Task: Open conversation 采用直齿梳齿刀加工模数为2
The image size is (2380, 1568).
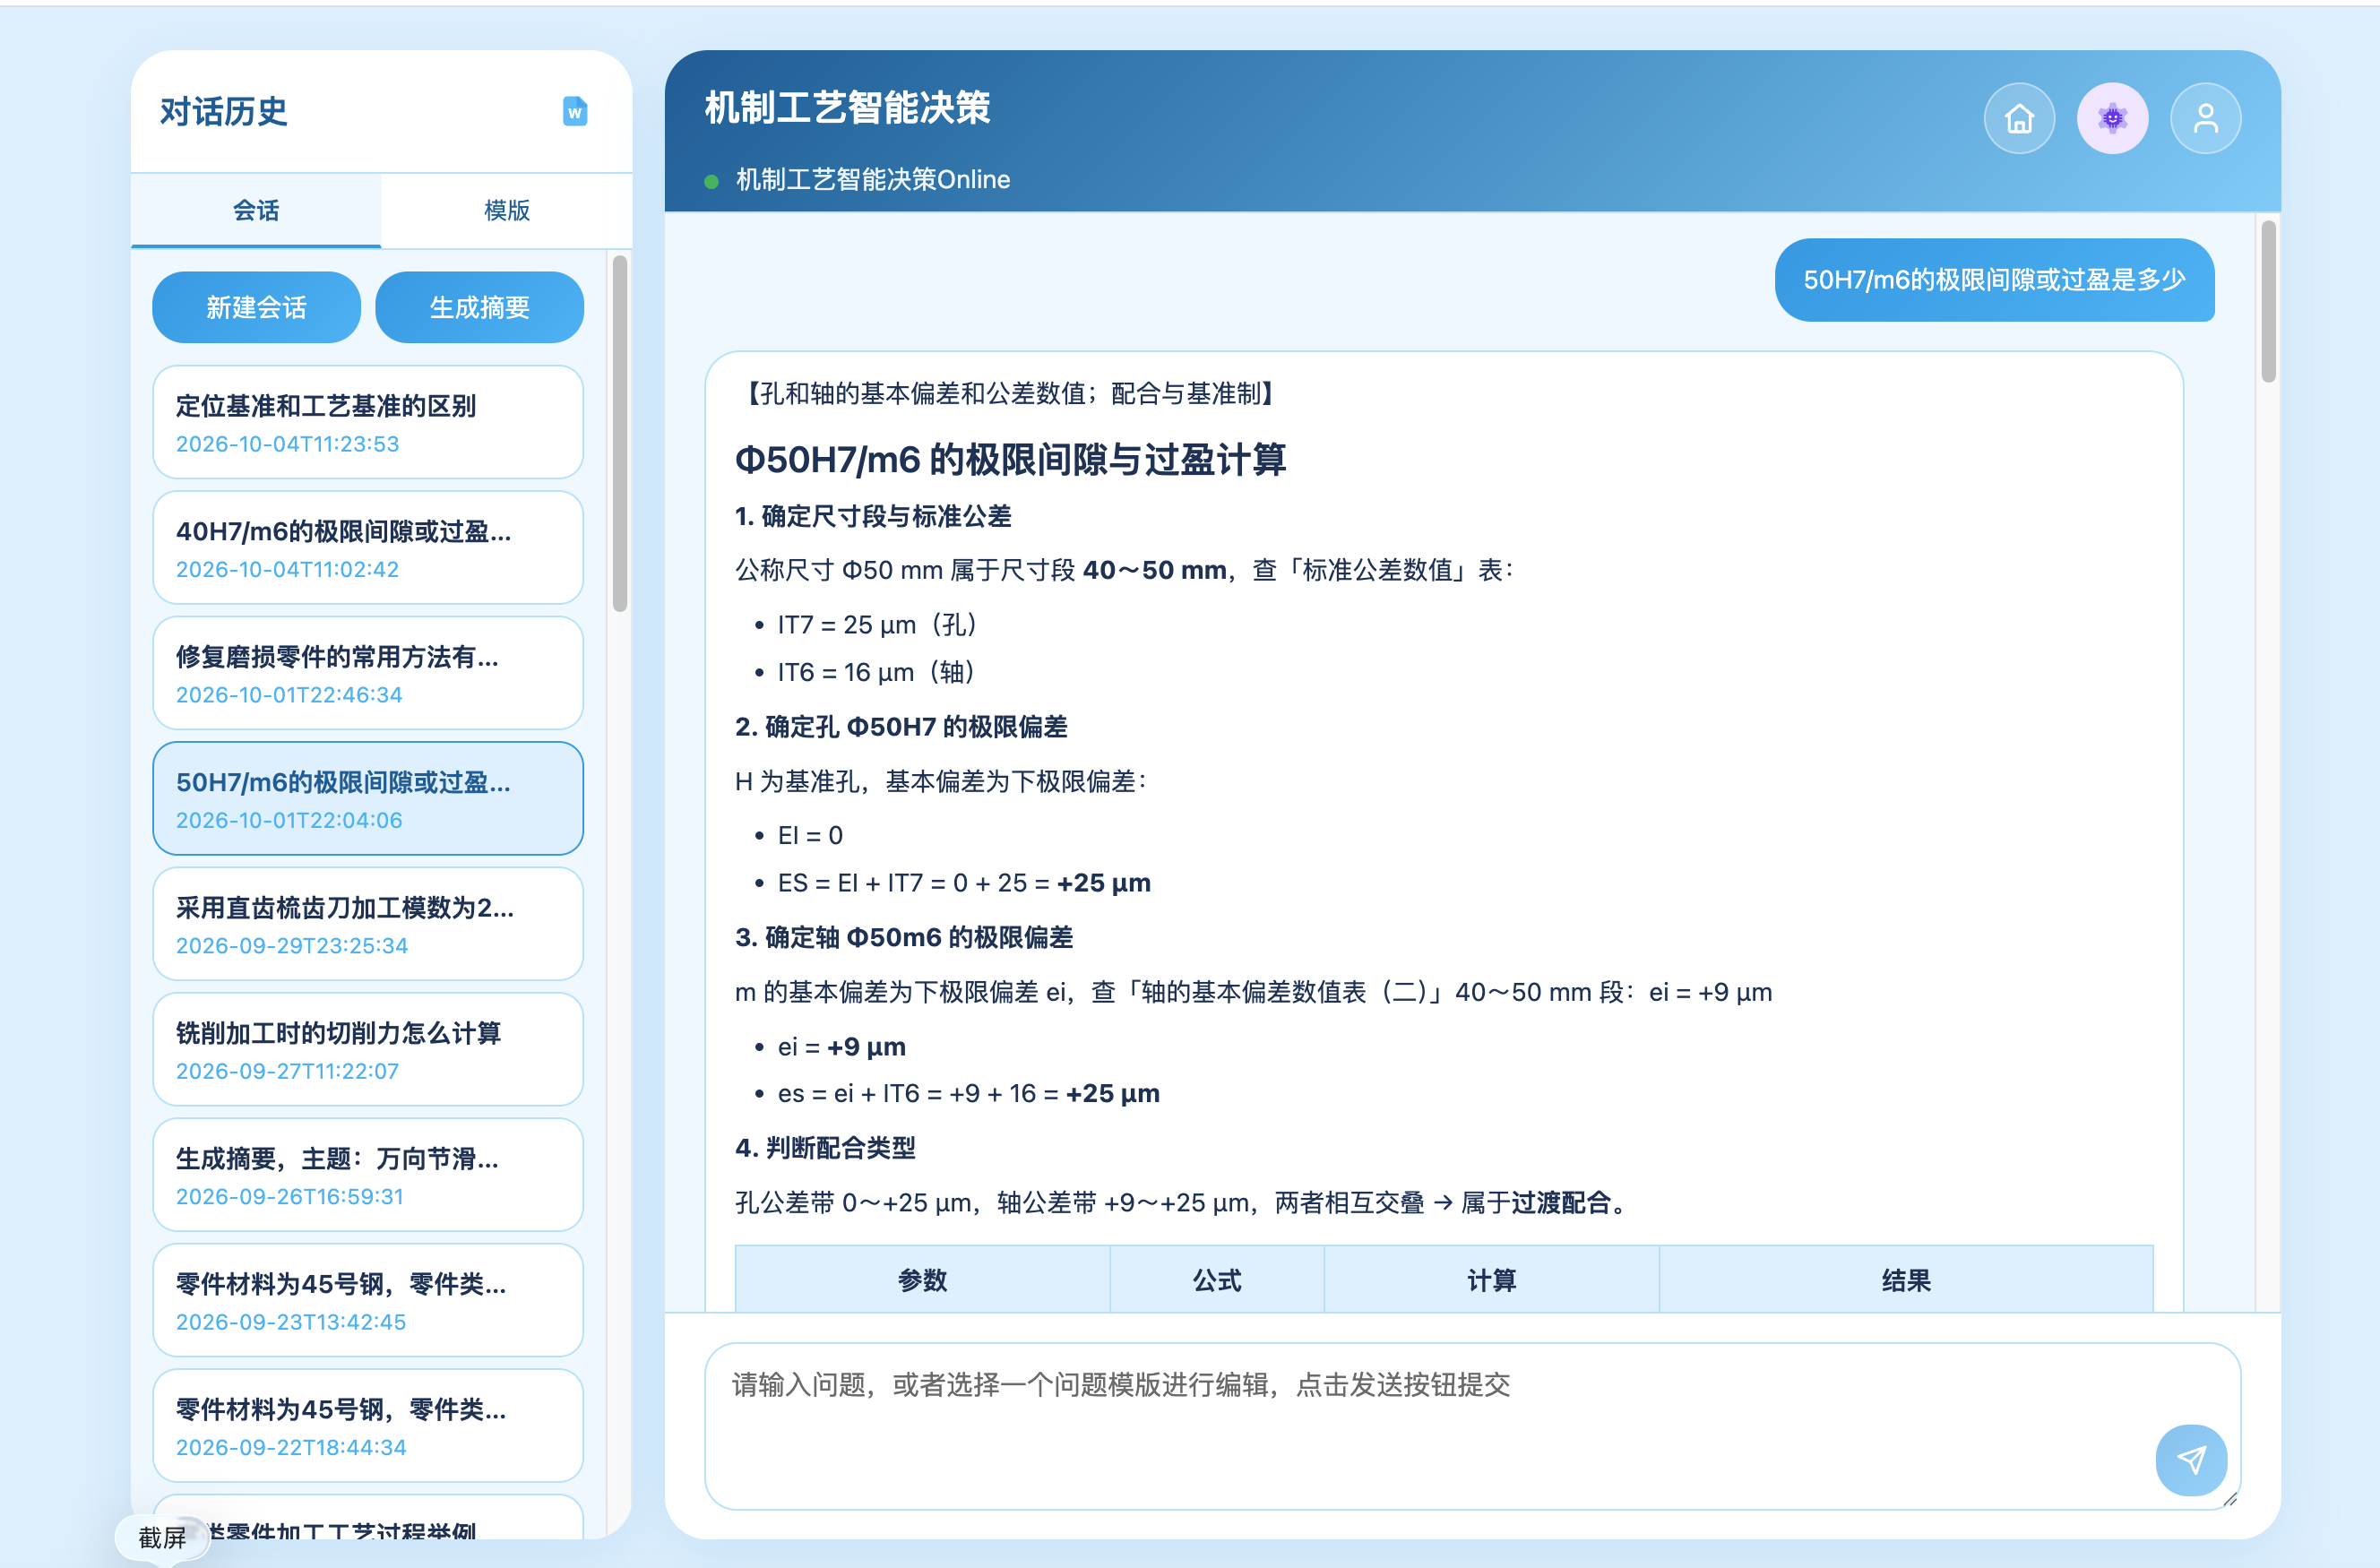Action: pyautogui.click(x=368, y=924)
